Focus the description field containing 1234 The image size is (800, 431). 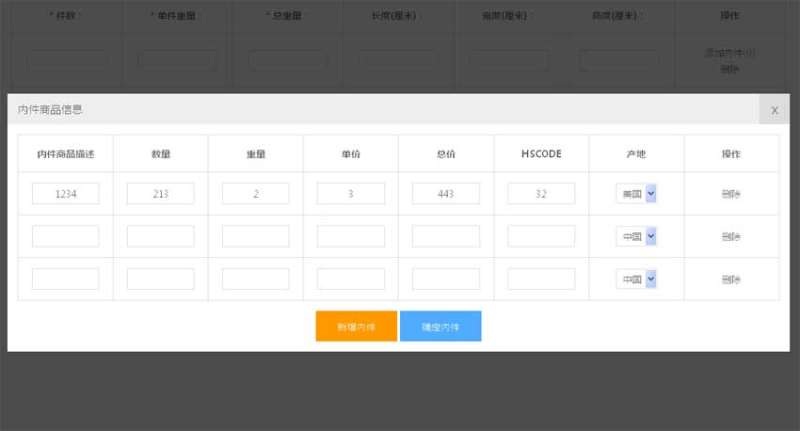[x=65, y=194]
